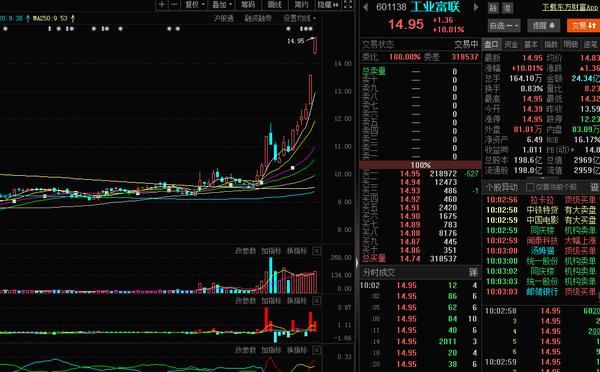Close the volume indicator panel
Viewport: 600px width, 372px height.
click(316, 251)
